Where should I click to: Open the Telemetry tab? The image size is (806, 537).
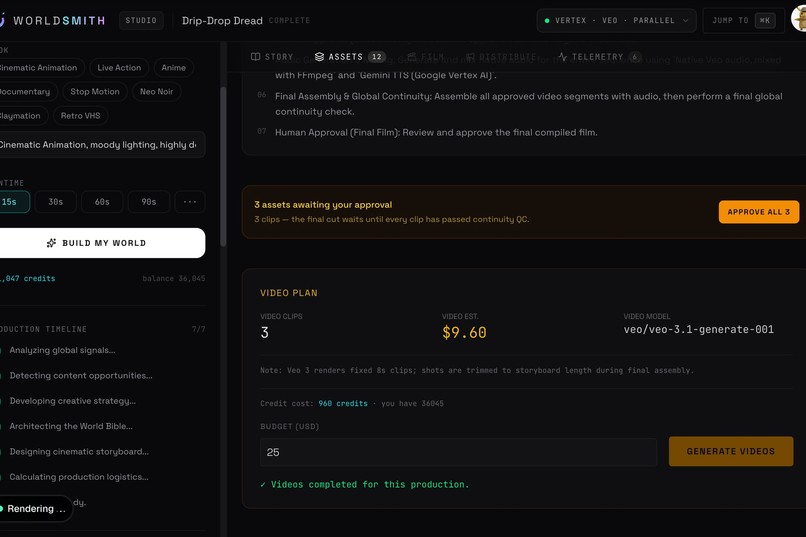599,57
